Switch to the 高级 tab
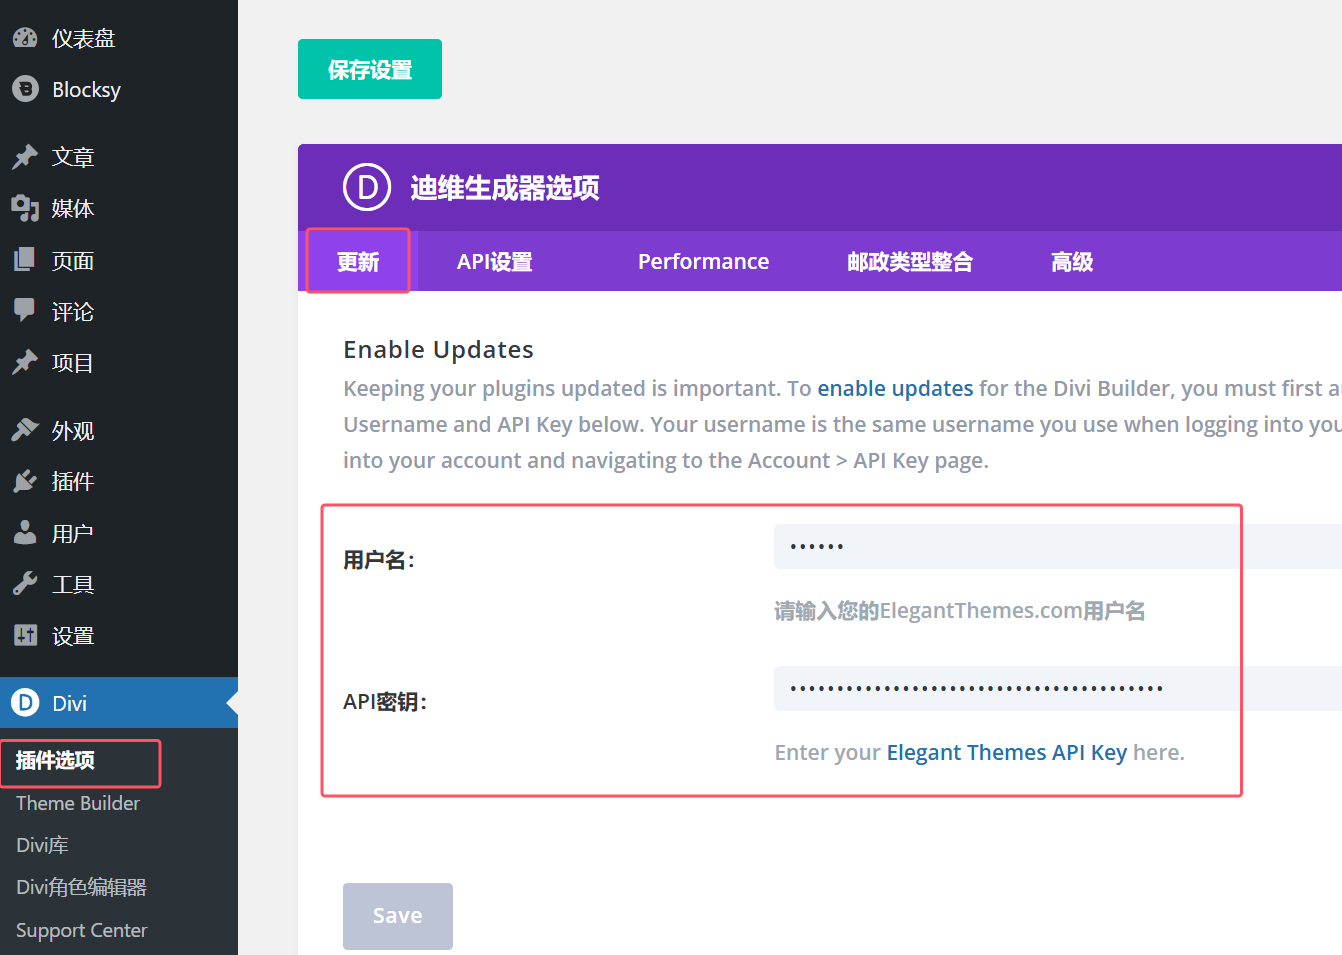1342x955 pixels. [1072, 261]
